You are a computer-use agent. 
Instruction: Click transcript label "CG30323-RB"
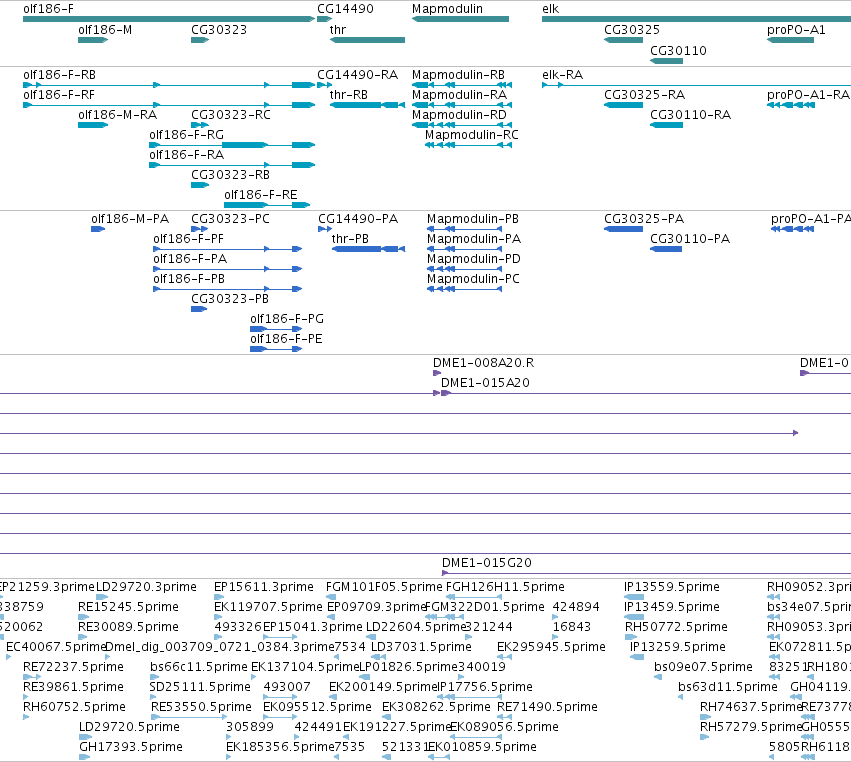[230, 175]
